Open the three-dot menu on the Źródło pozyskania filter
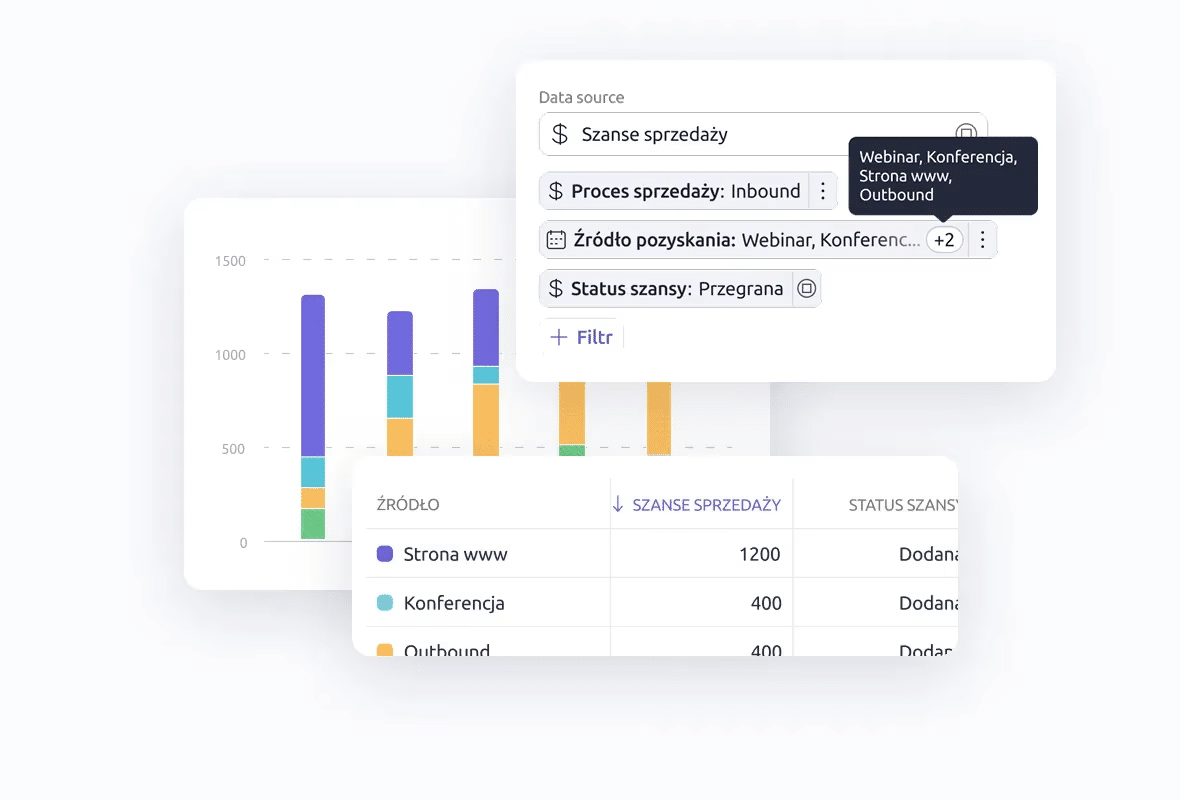1180x800 pixels. tap(982, 240)
